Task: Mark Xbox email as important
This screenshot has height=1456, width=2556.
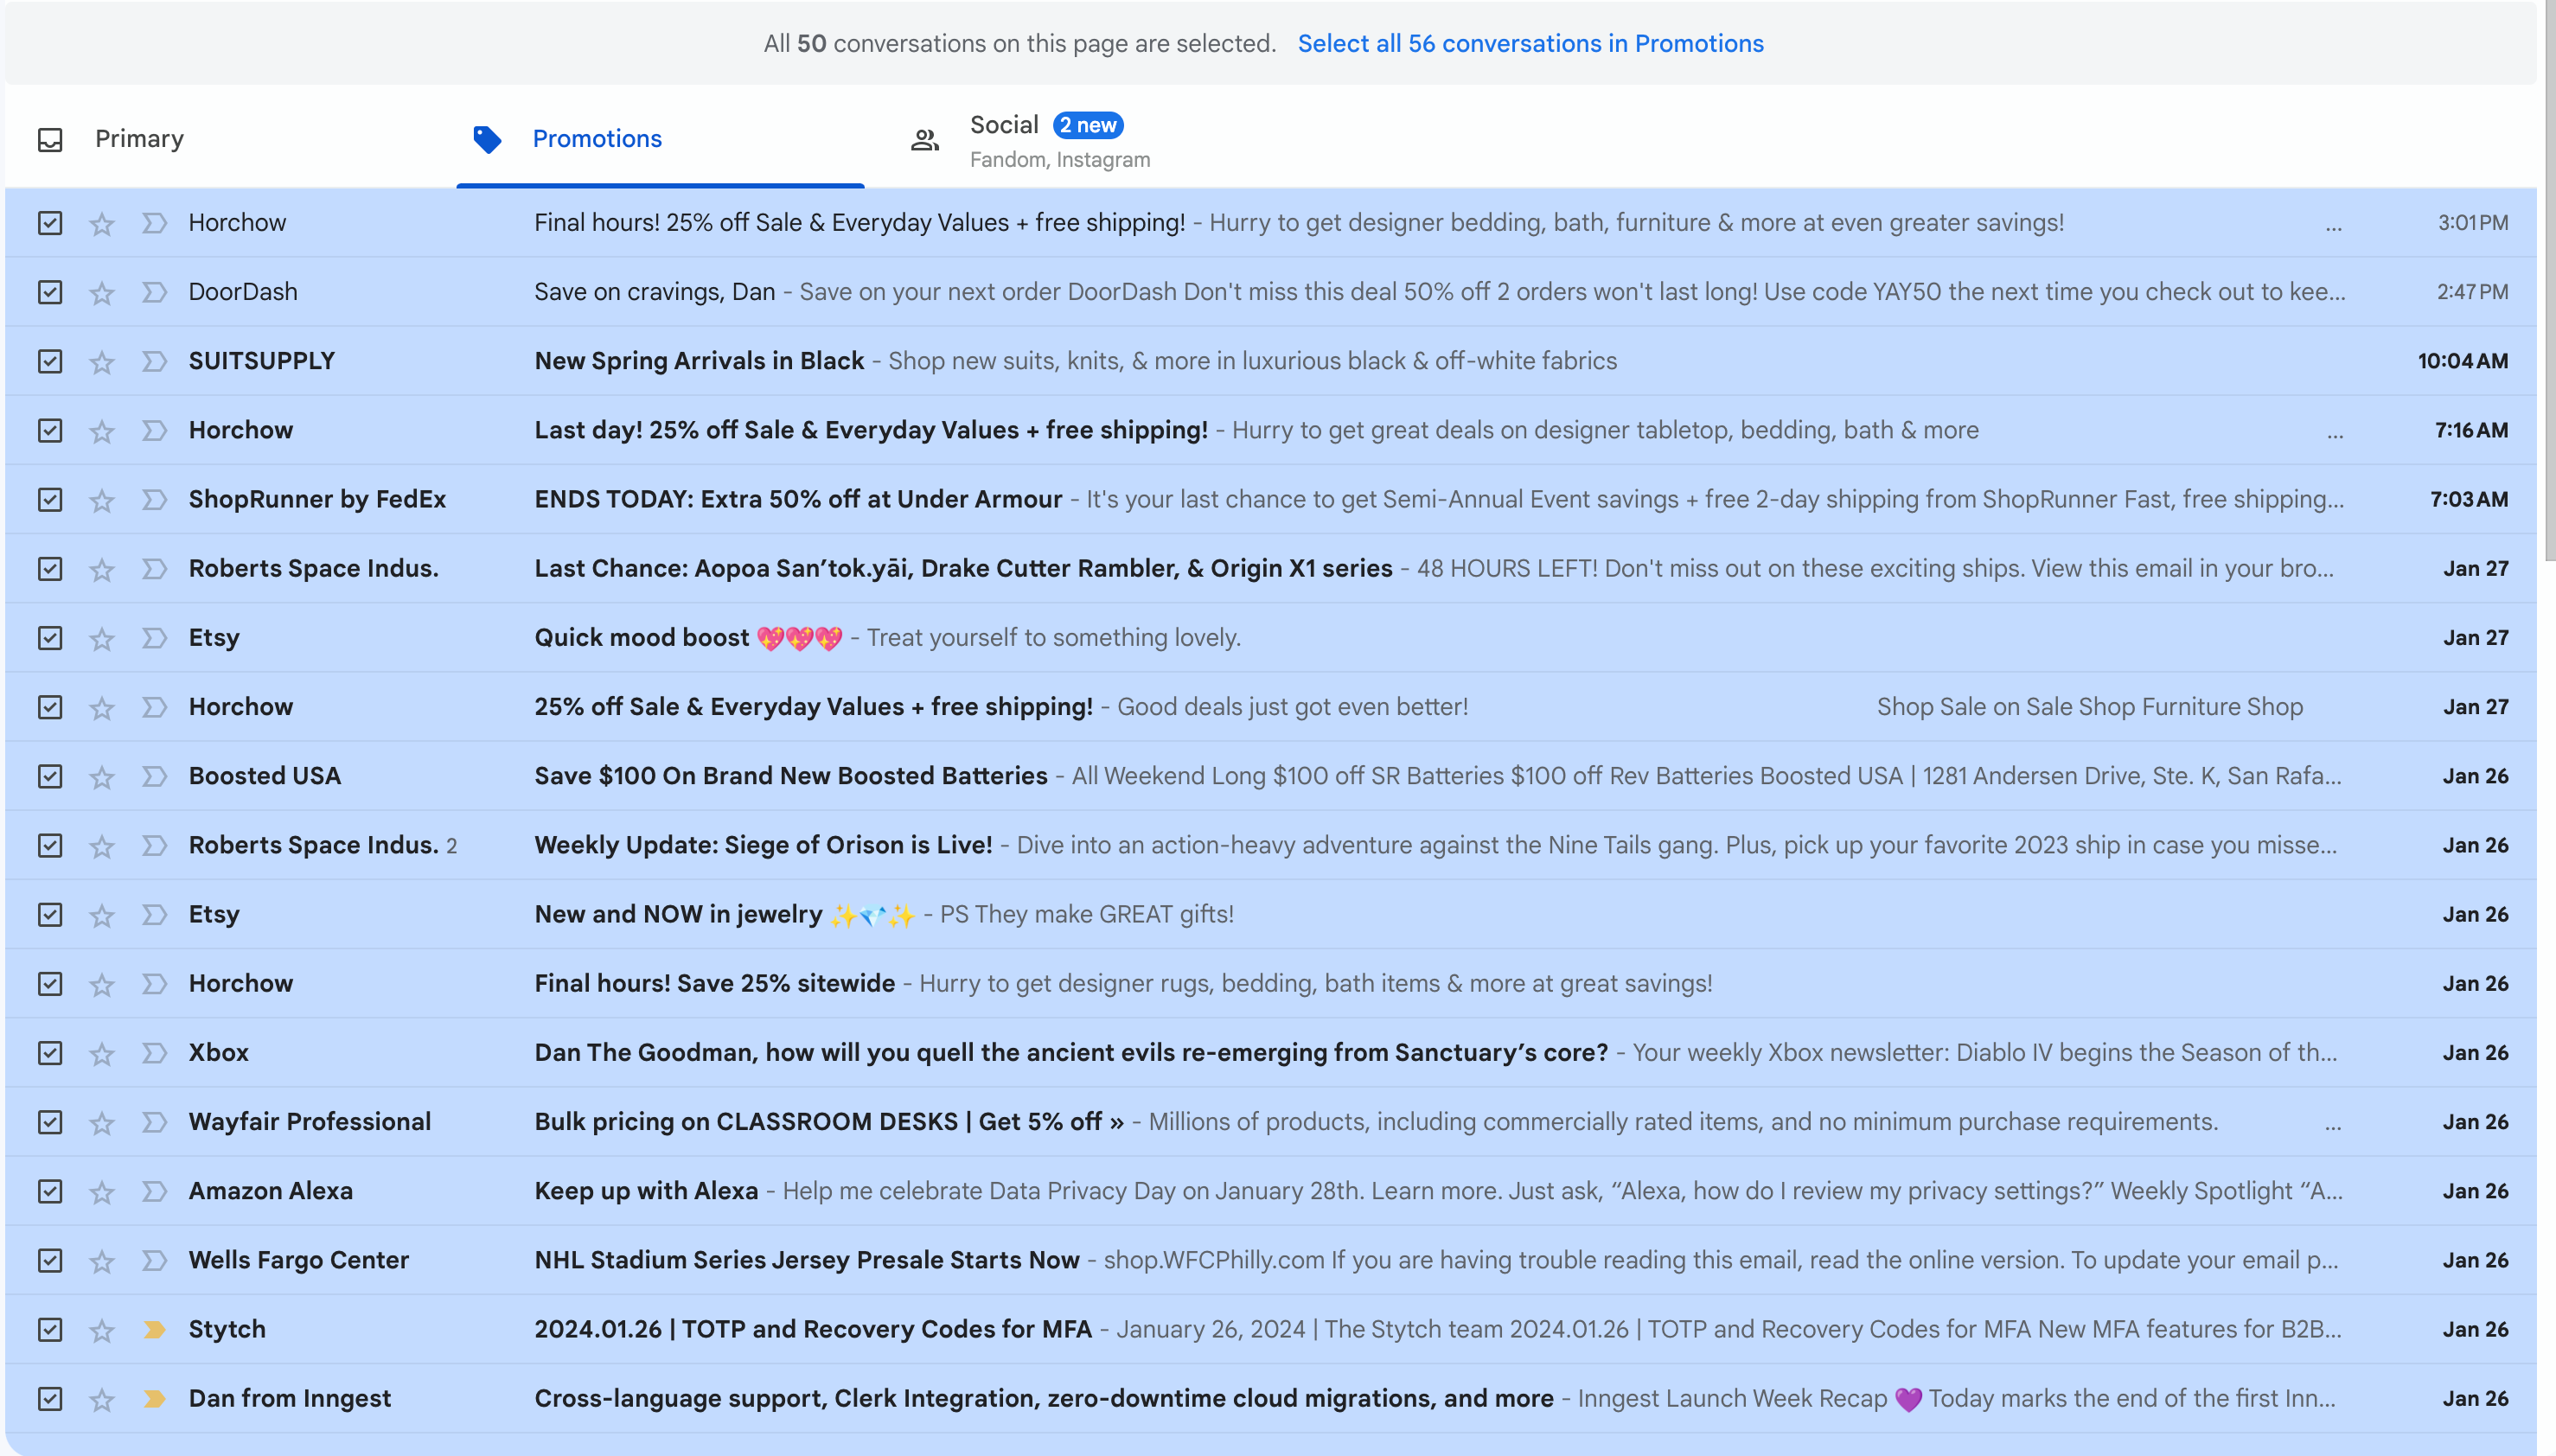Action: pos(153,1052)
